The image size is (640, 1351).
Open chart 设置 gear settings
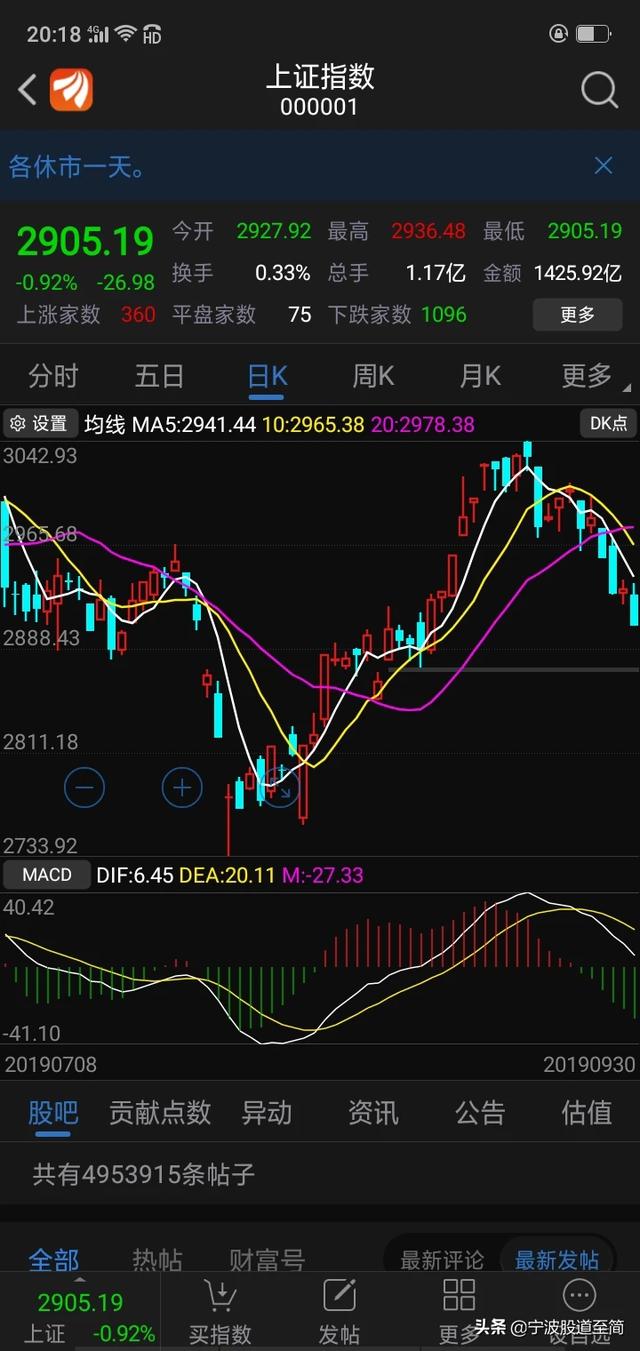(39, 424)
